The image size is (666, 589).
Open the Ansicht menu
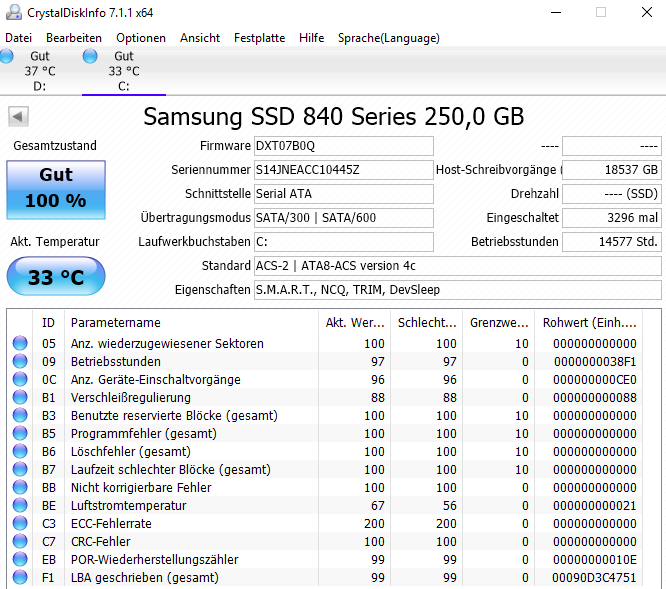pyautogui.click(x=200, y=38)
